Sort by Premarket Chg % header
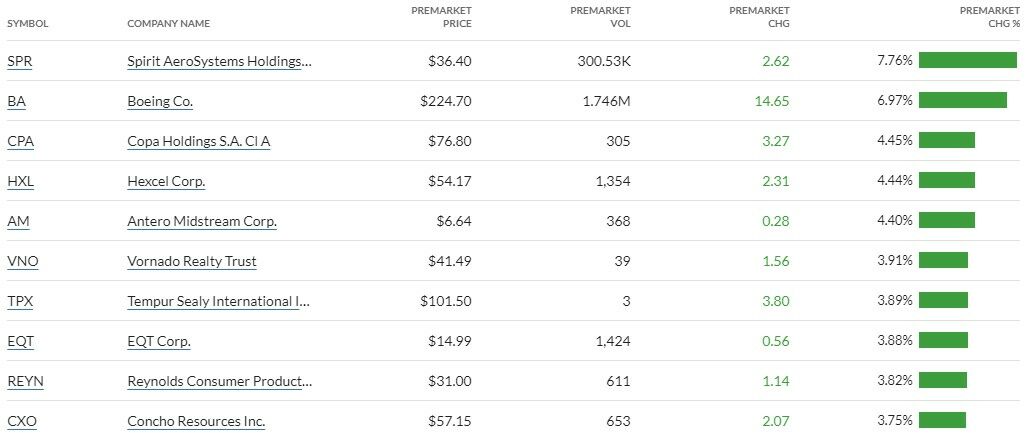 point(989,17)
